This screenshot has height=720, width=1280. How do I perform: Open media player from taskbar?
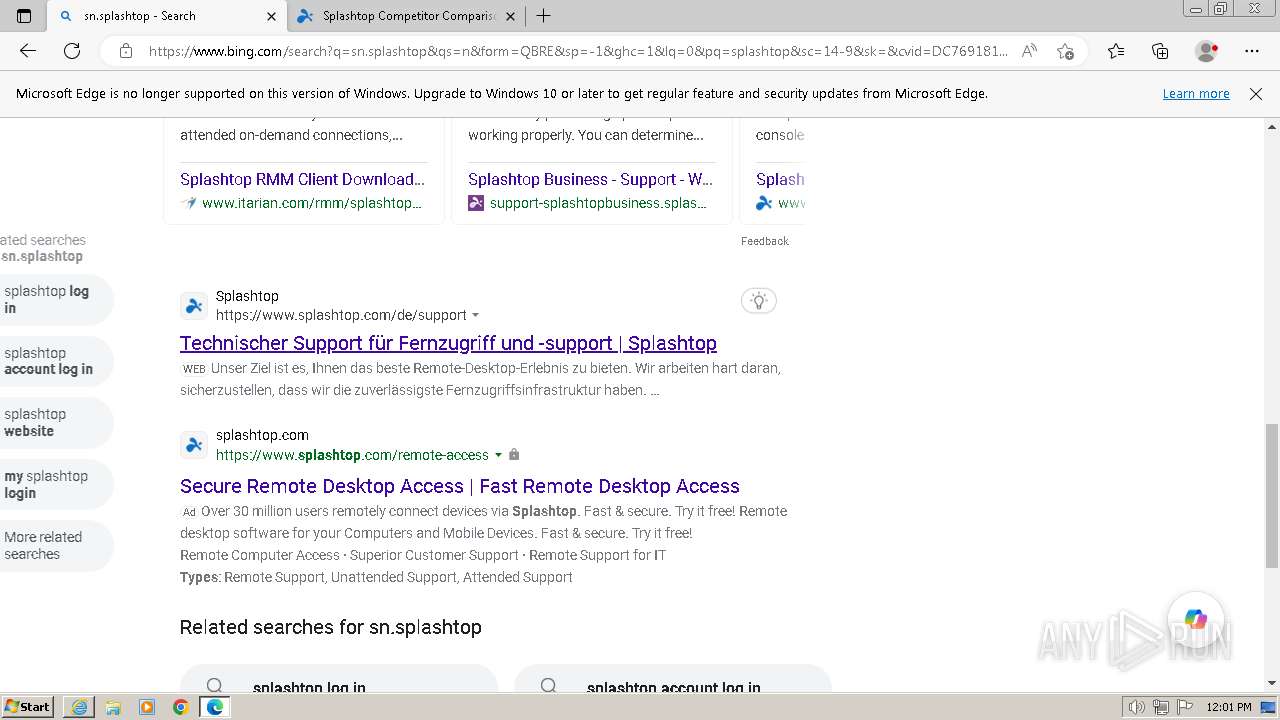click(x=147, y=707)
